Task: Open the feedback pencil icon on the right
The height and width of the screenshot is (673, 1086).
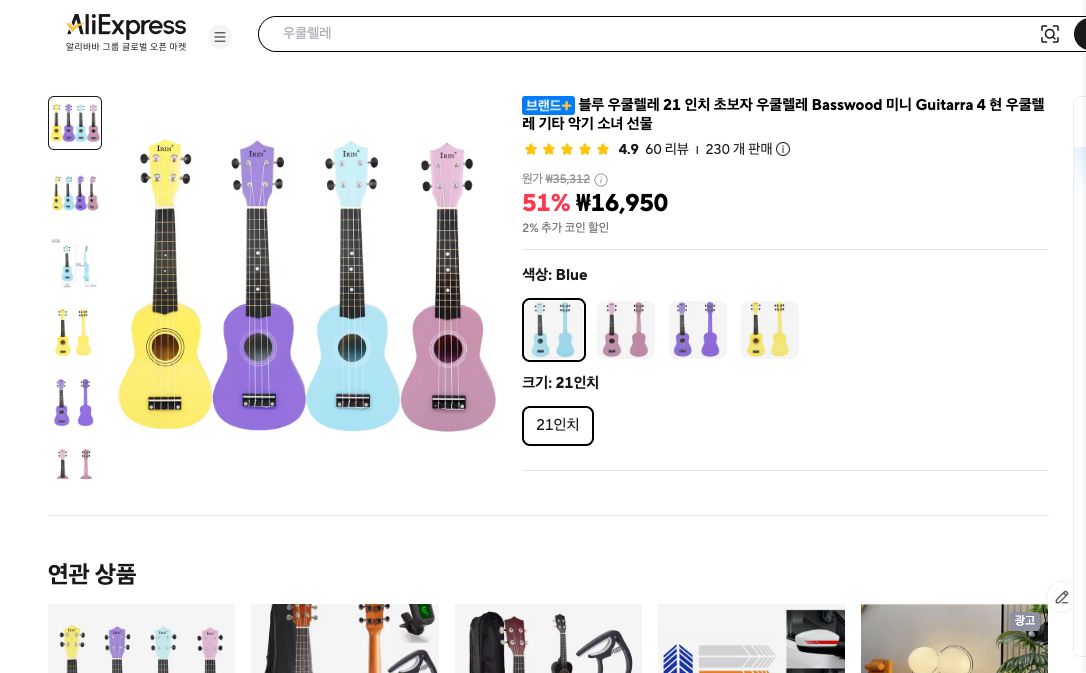Action: (x=1062, y=597)
